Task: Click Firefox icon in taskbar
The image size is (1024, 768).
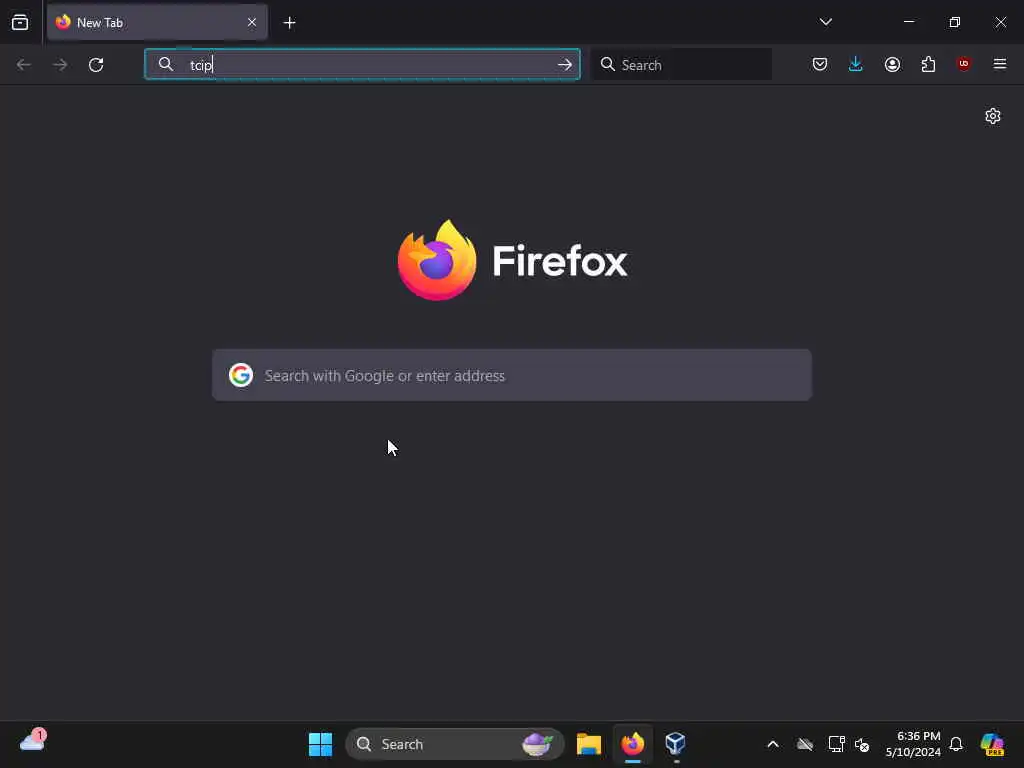Action: tap(632, 744)
